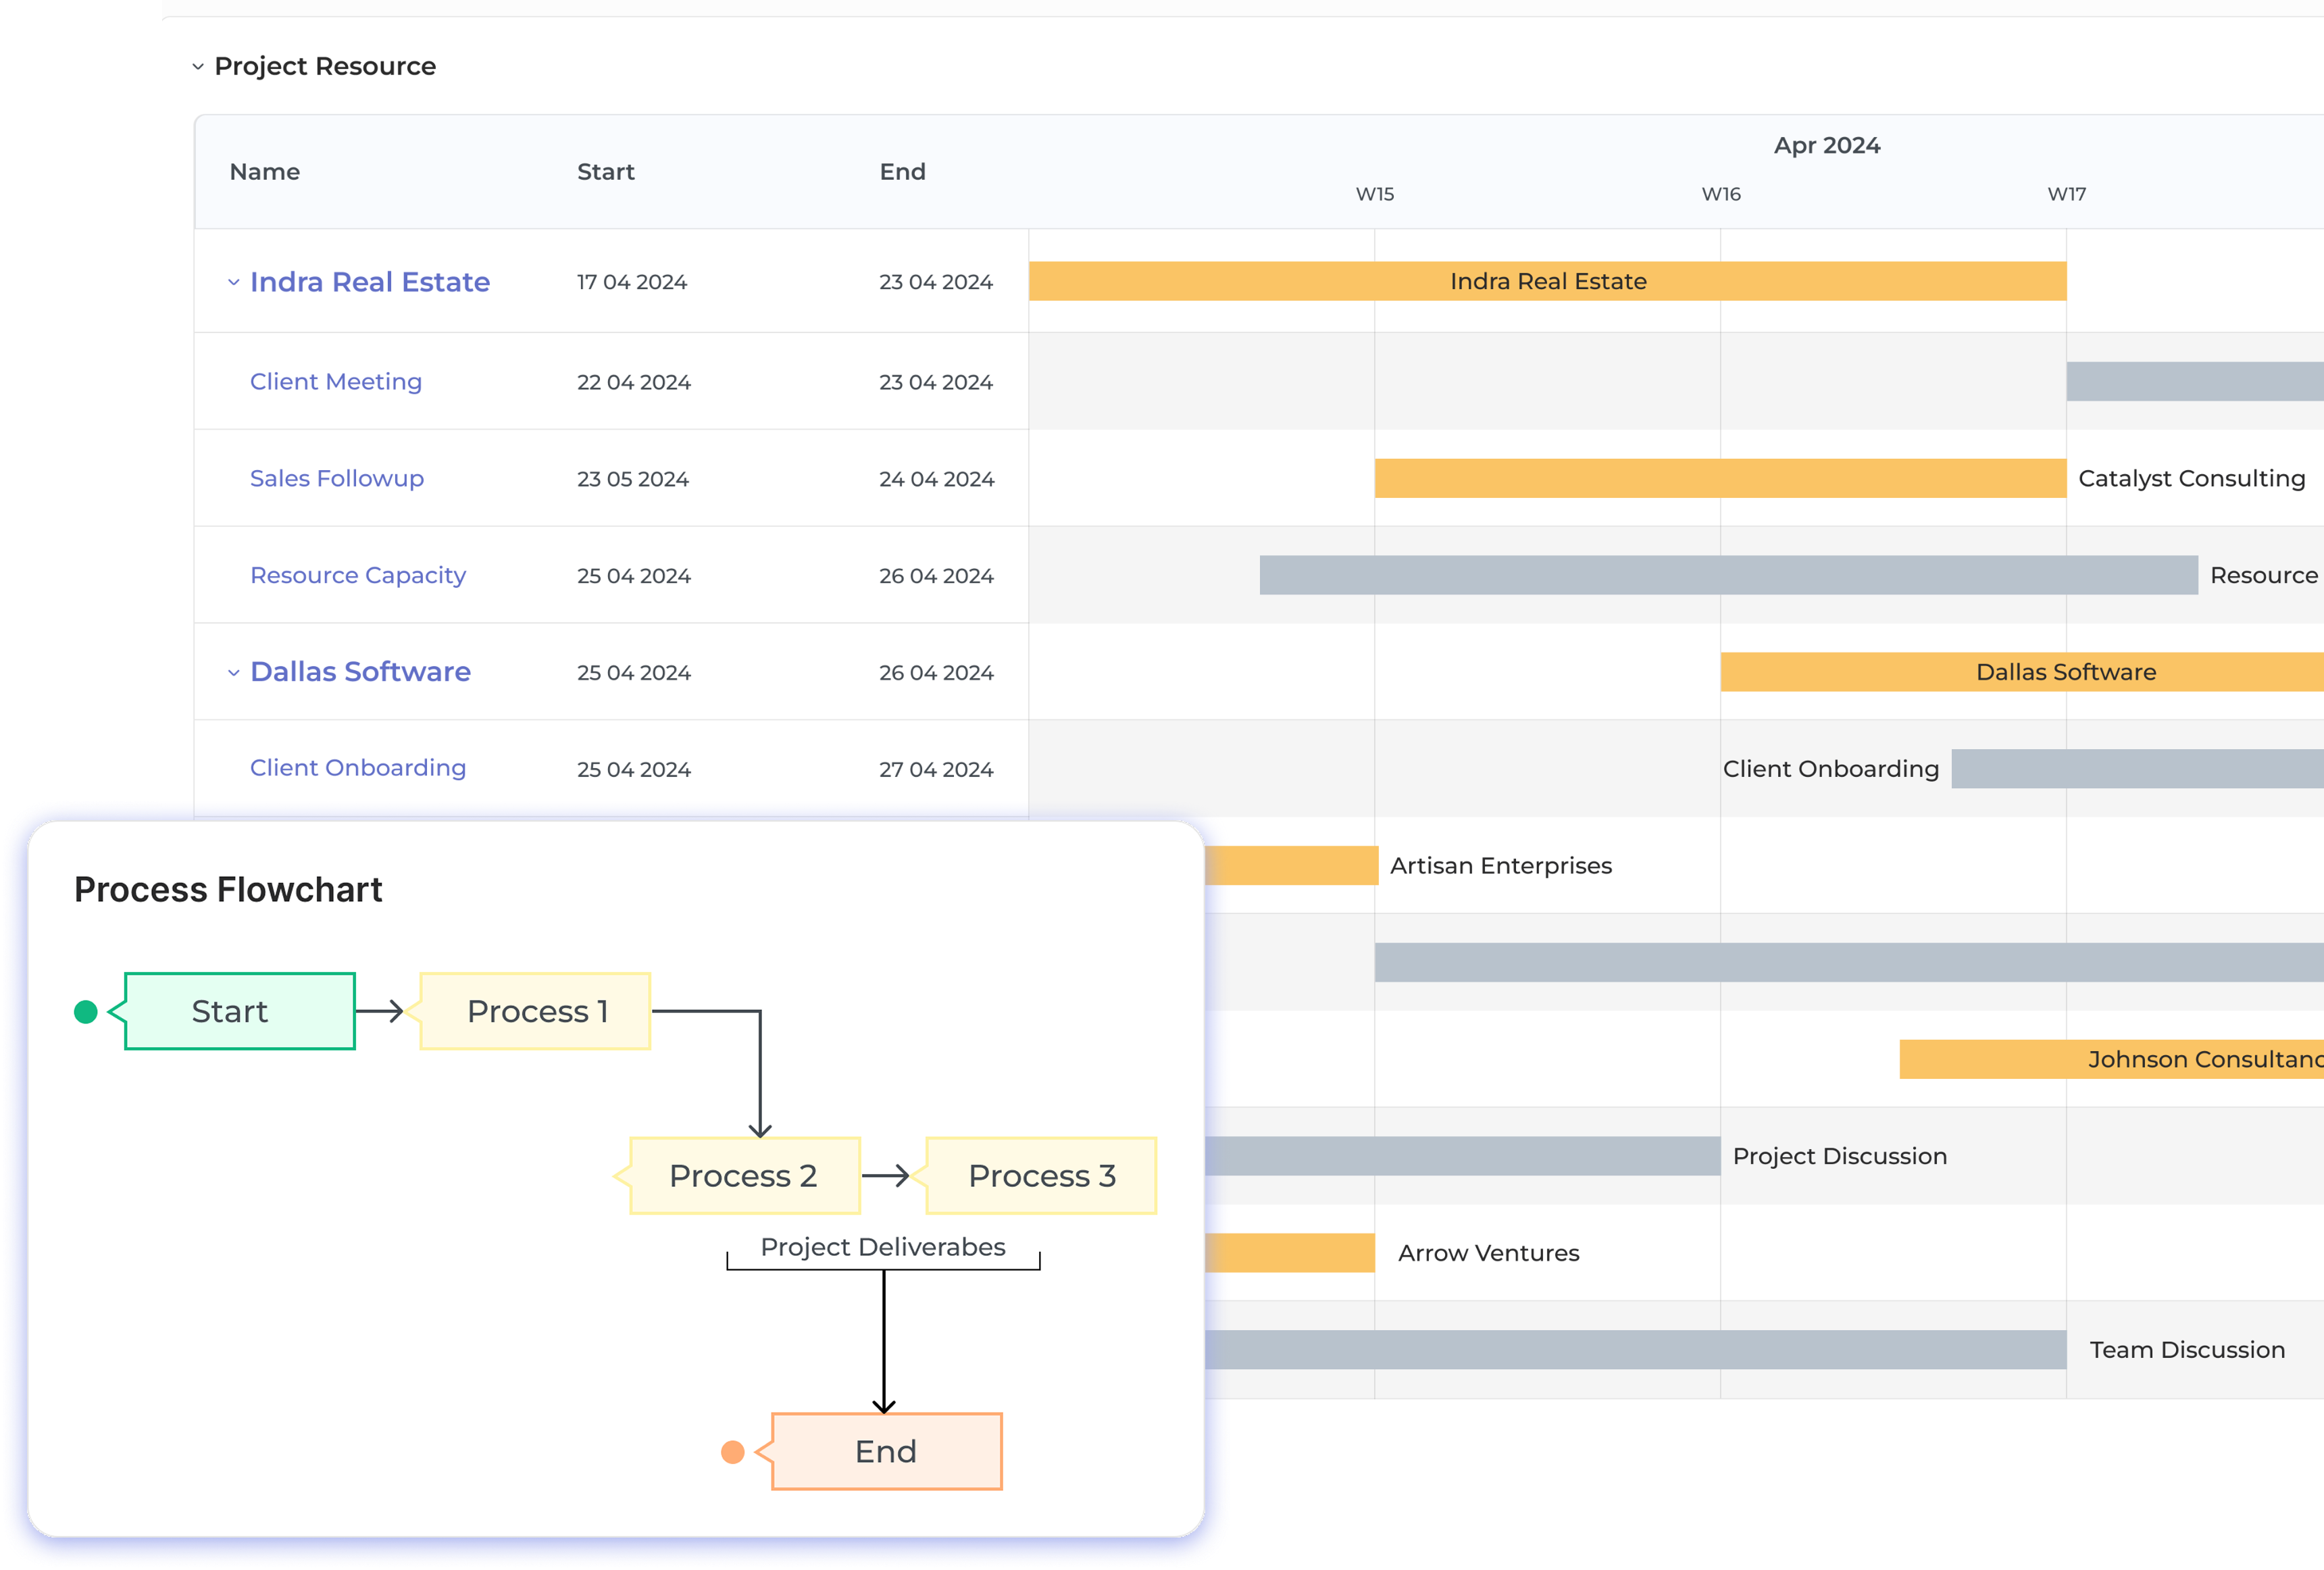
Task: Click the orange end node dot
Action: (733, 1452)
